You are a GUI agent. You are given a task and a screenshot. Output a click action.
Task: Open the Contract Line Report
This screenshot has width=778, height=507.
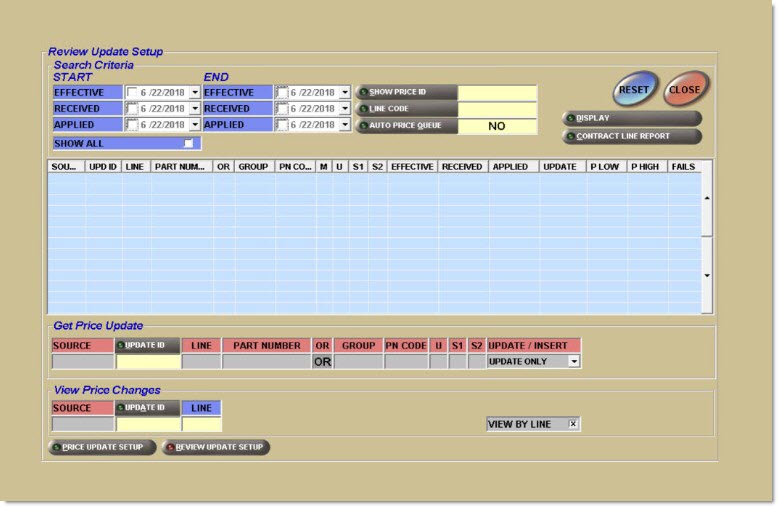(632, 136)
